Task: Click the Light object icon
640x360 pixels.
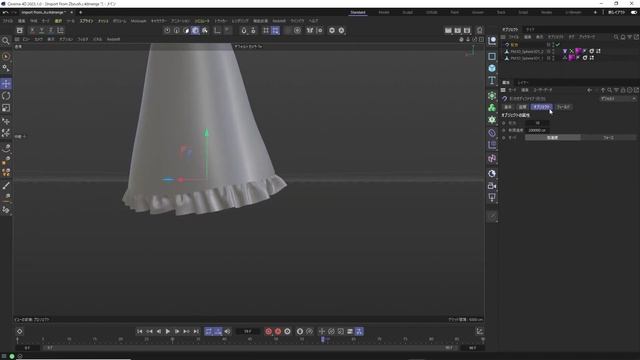Action: pos(492,198)
